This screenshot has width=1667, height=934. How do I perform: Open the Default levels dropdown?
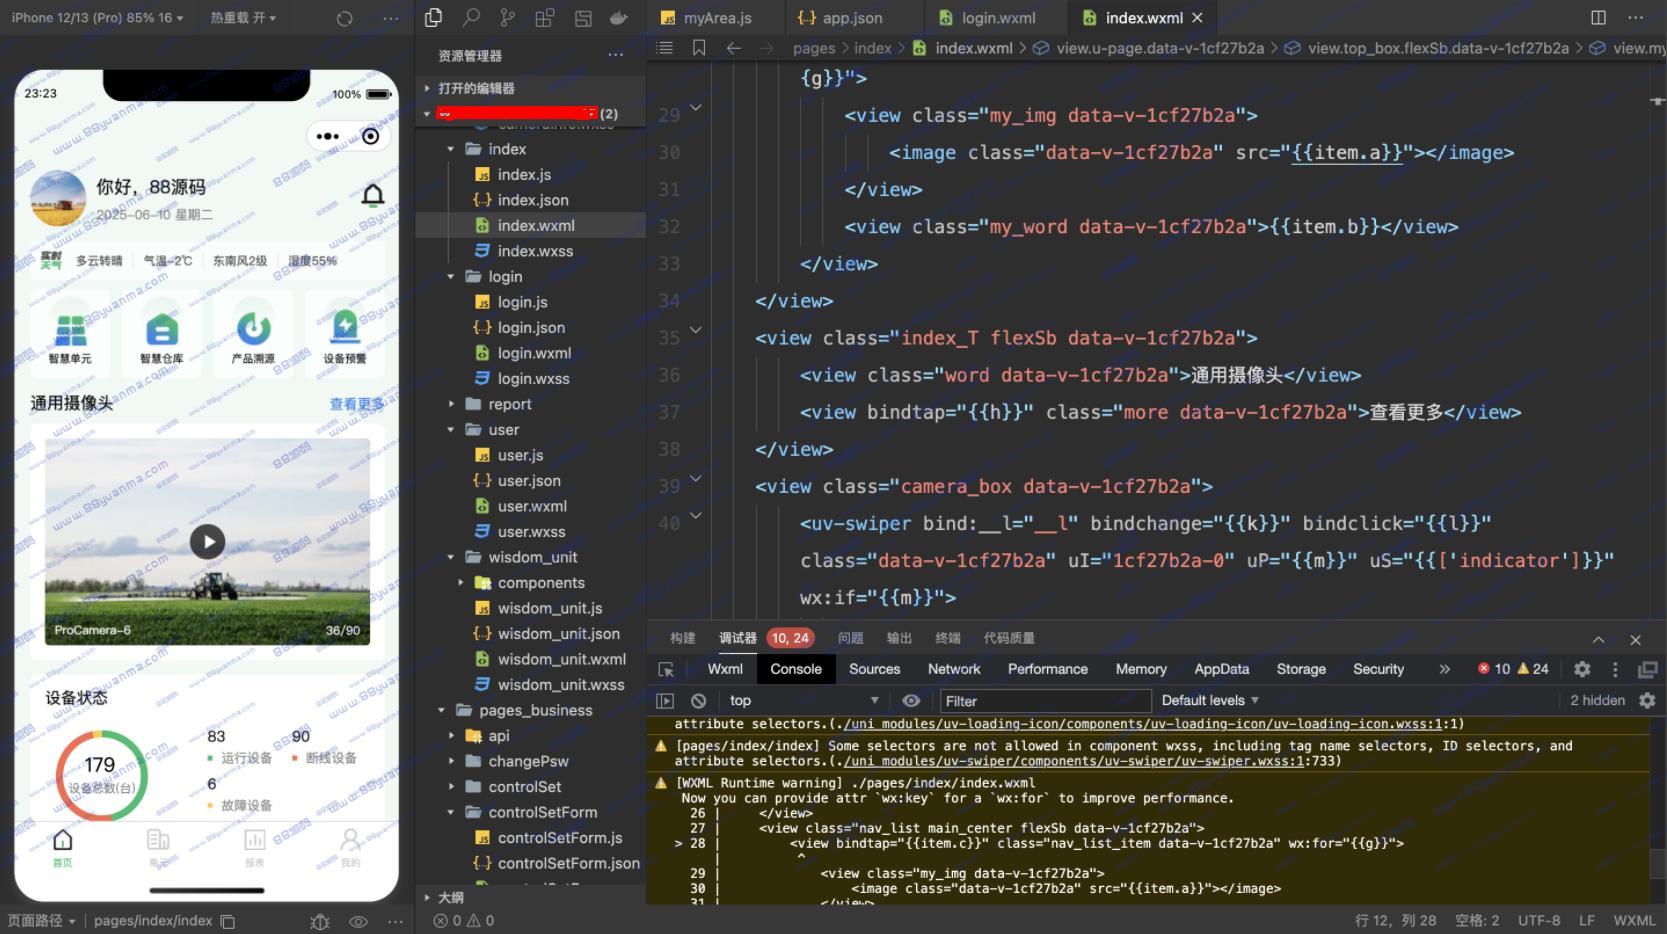tap(1210, 701)
